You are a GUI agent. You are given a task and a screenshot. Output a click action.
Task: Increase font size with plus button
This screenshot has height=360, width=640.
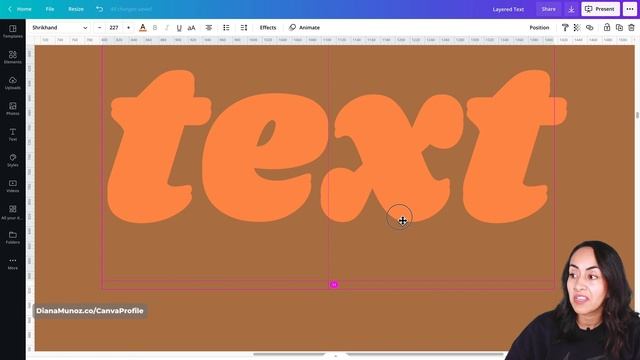[x=128, y=28]
